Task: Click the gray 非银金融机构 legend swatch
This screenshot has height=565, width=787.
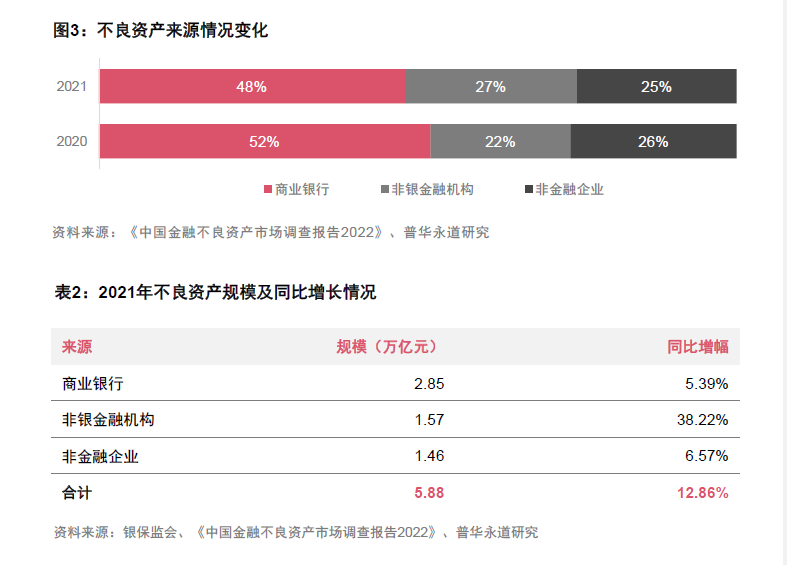Action: pos(385,189)
